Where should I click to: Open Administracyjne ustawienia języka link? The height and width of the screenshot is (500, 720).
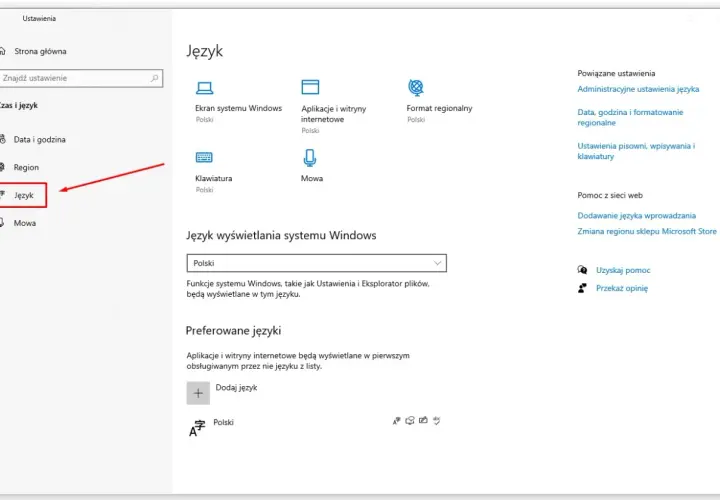[x=638, y=89]
